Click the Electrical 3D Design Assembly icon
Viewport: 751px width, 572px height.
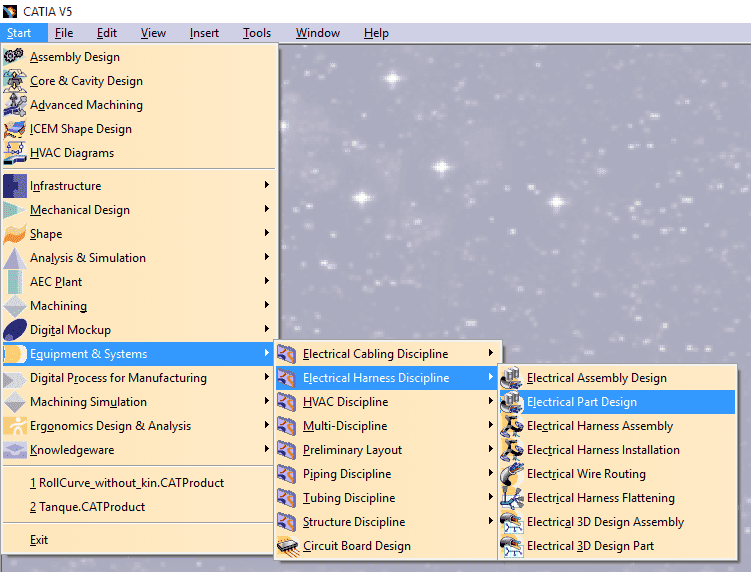(x=512, y=521)
